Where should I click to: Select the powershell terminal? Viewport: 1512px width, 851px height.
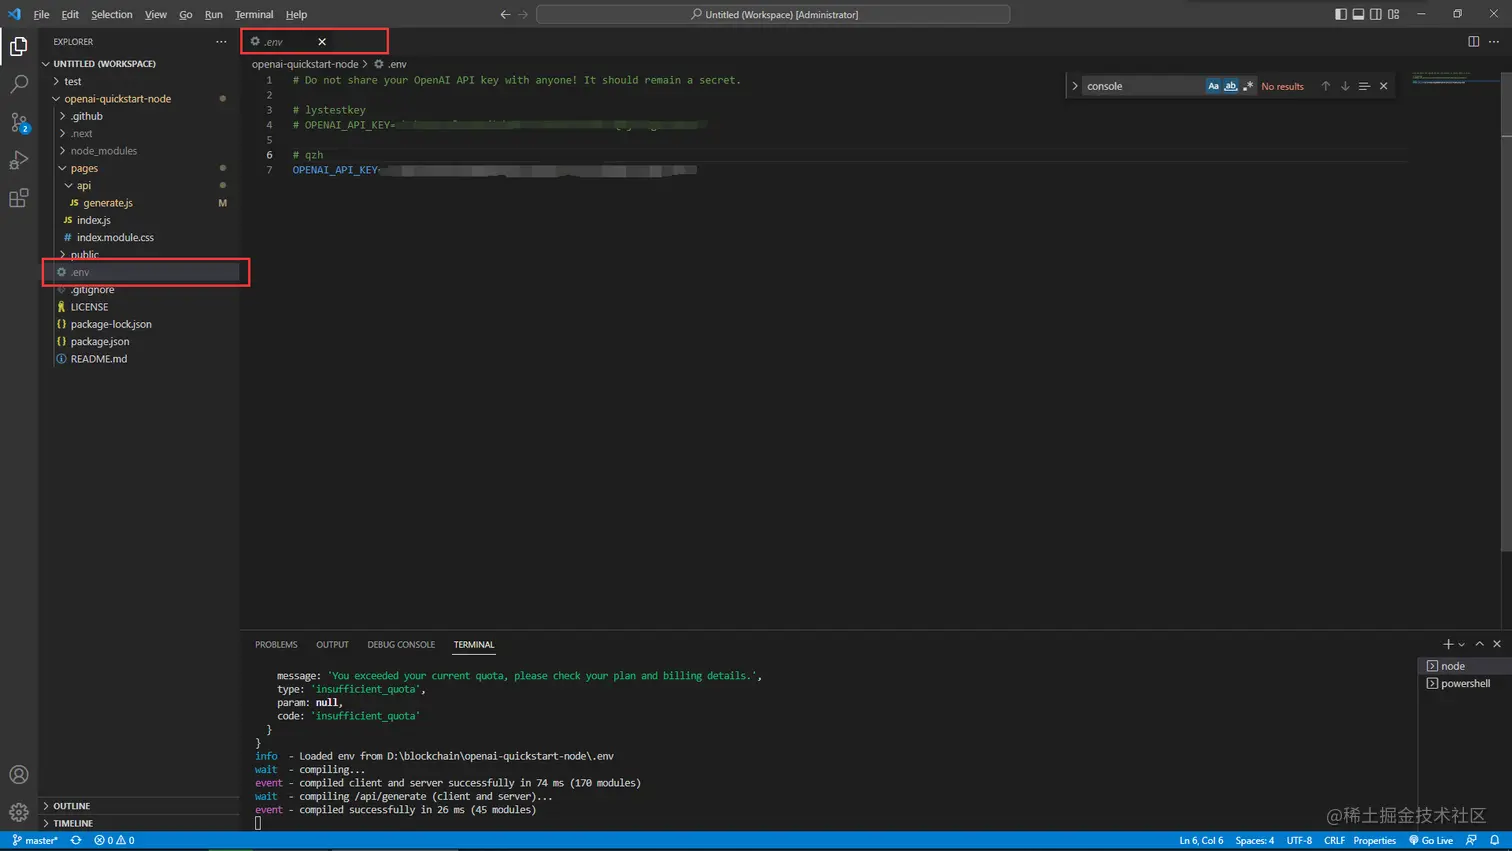coord(1463,684)
